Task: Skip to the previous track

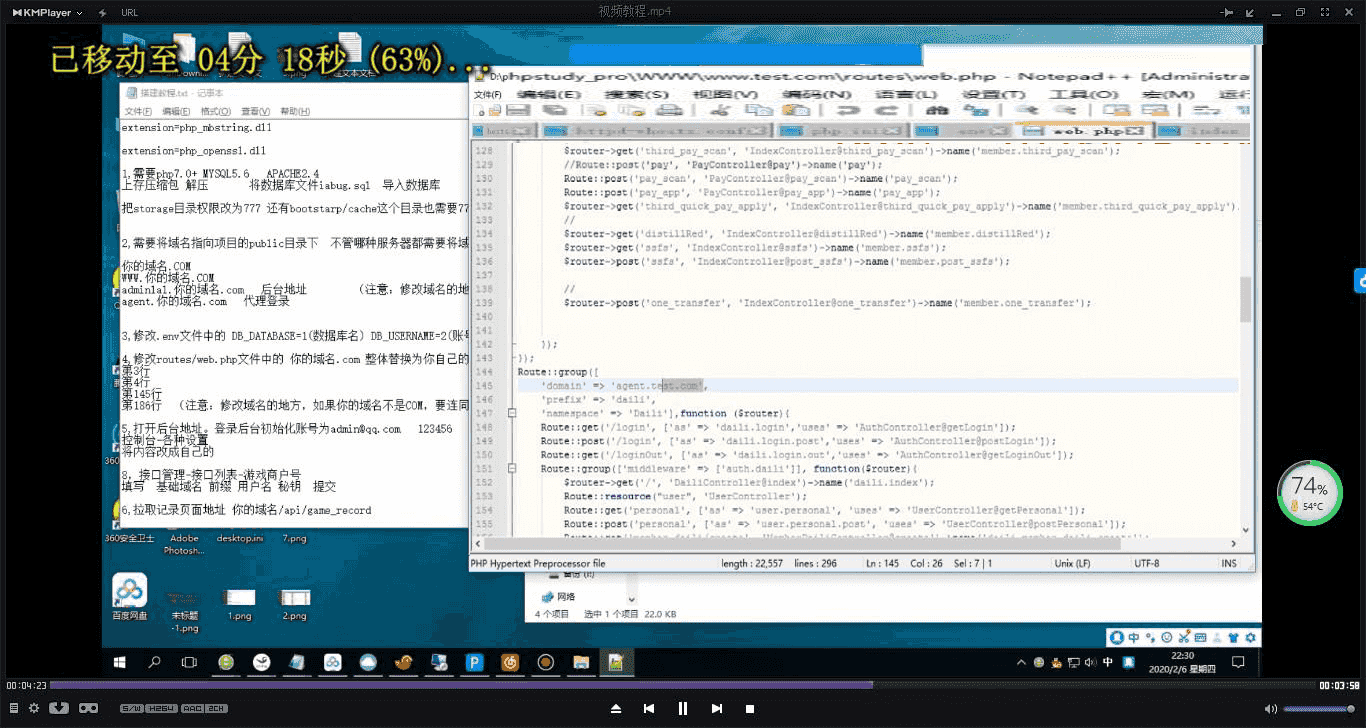Action: point(649,708)
